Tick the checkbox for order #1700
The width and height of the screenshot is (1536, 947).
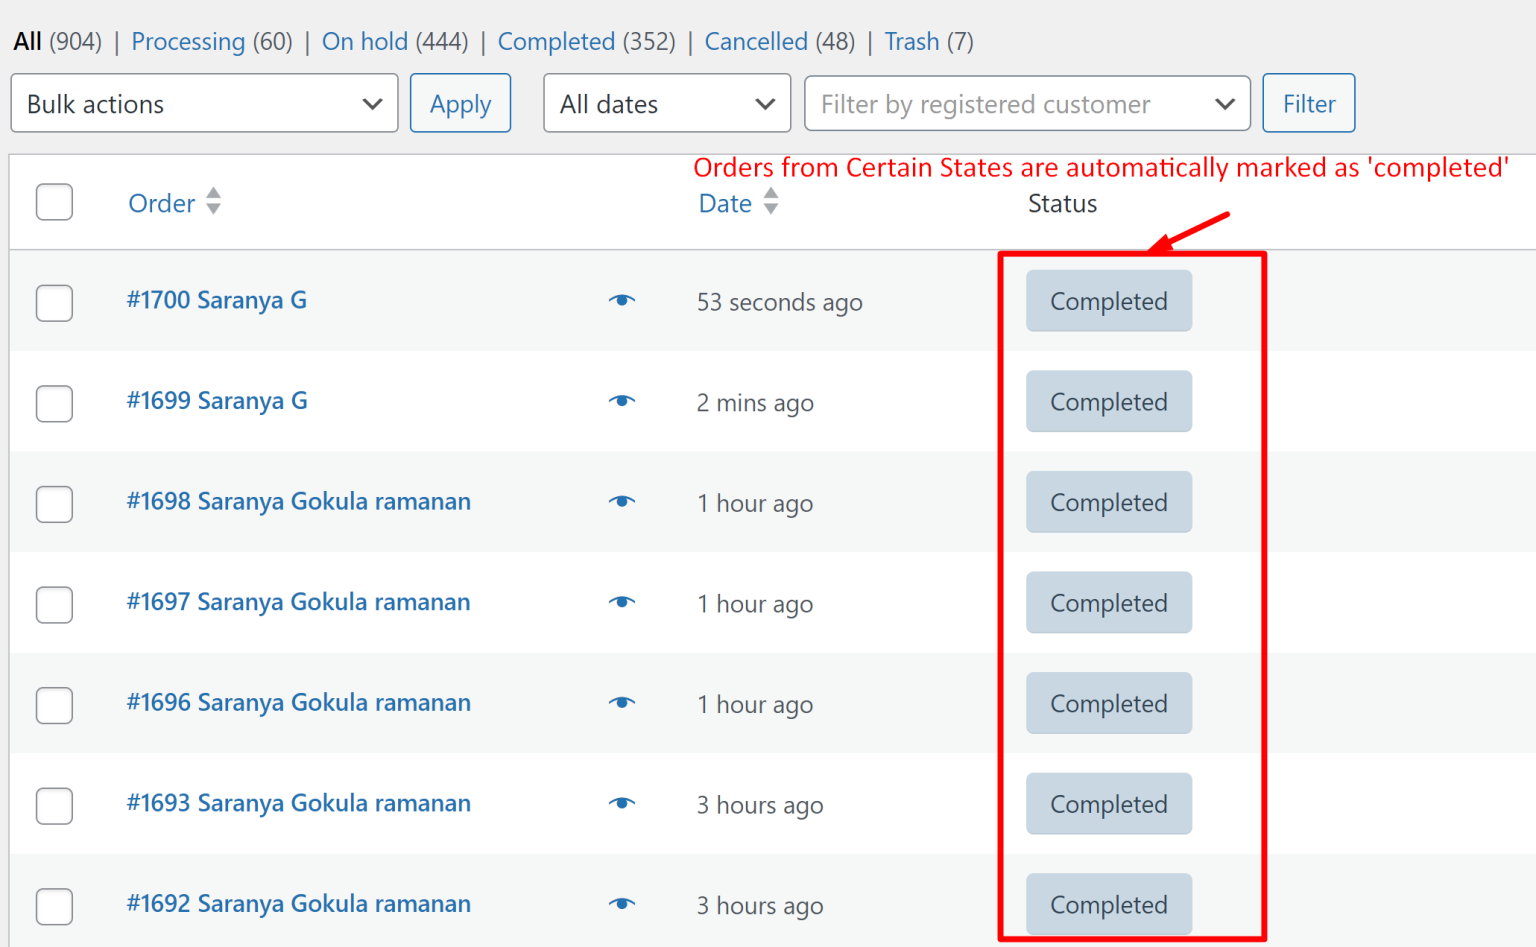tap(54, 303)
